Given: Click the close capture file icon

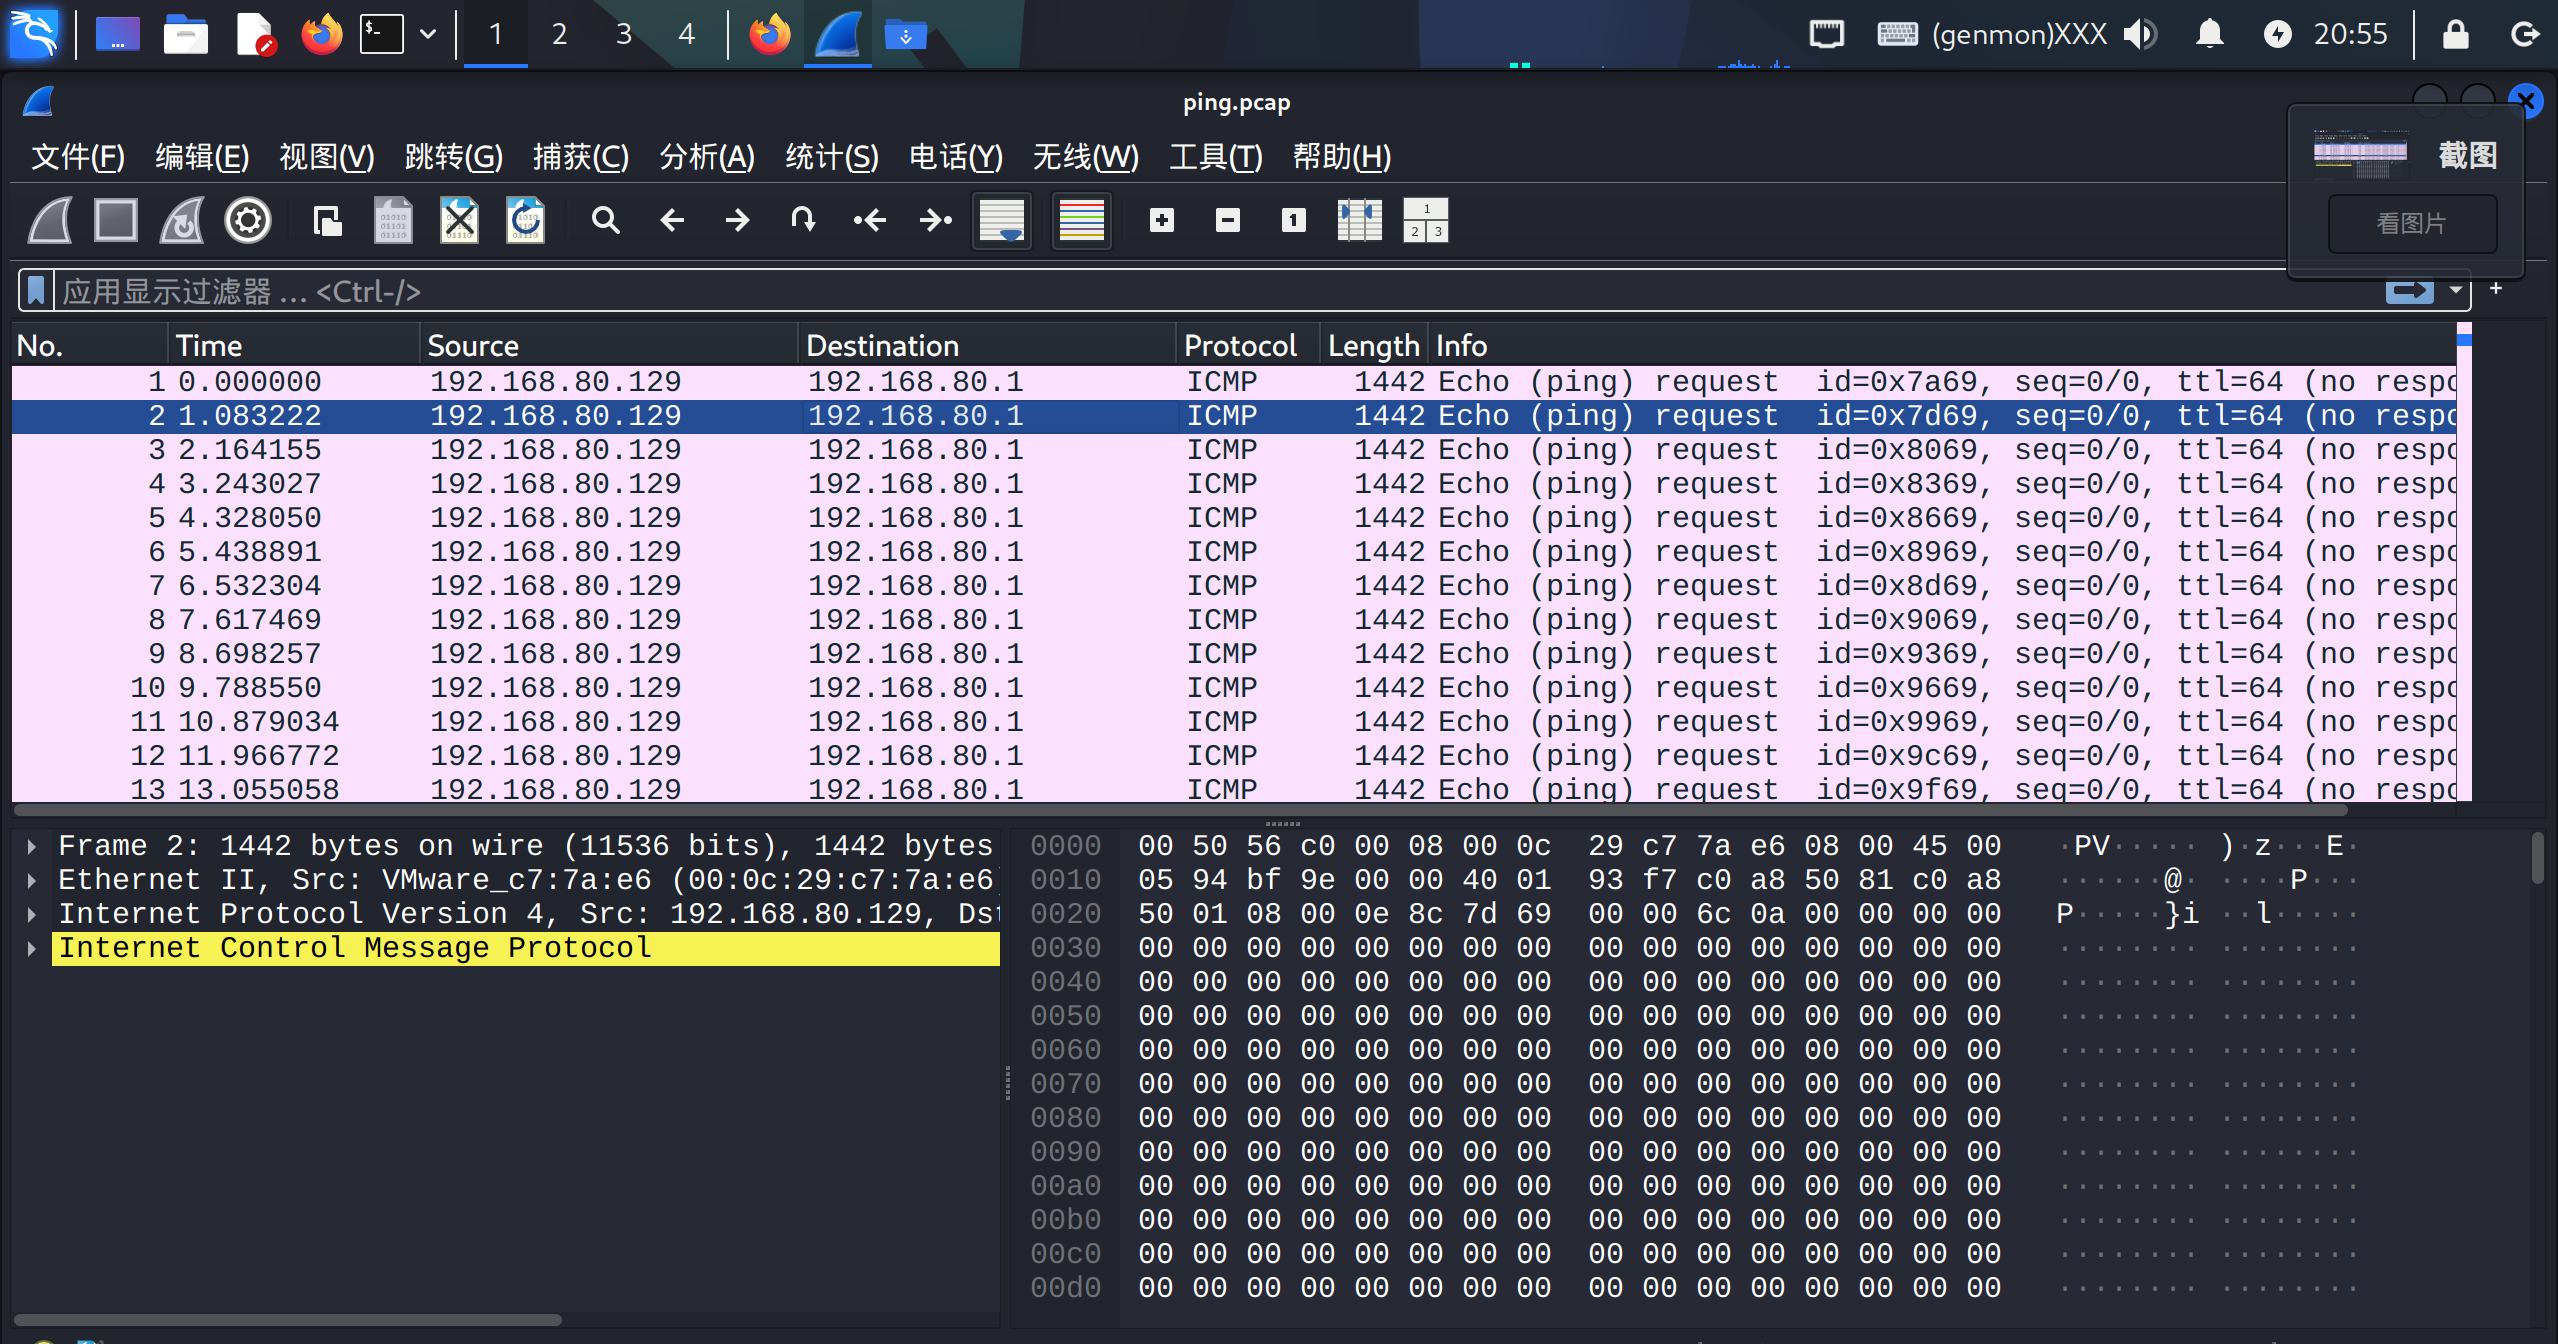Looking at the screenshot, I should 459,220.
